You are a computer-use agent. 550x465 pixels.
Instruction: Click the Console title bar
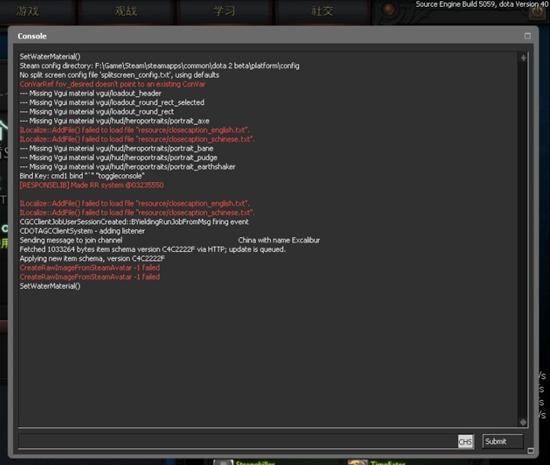click(271, 36)
